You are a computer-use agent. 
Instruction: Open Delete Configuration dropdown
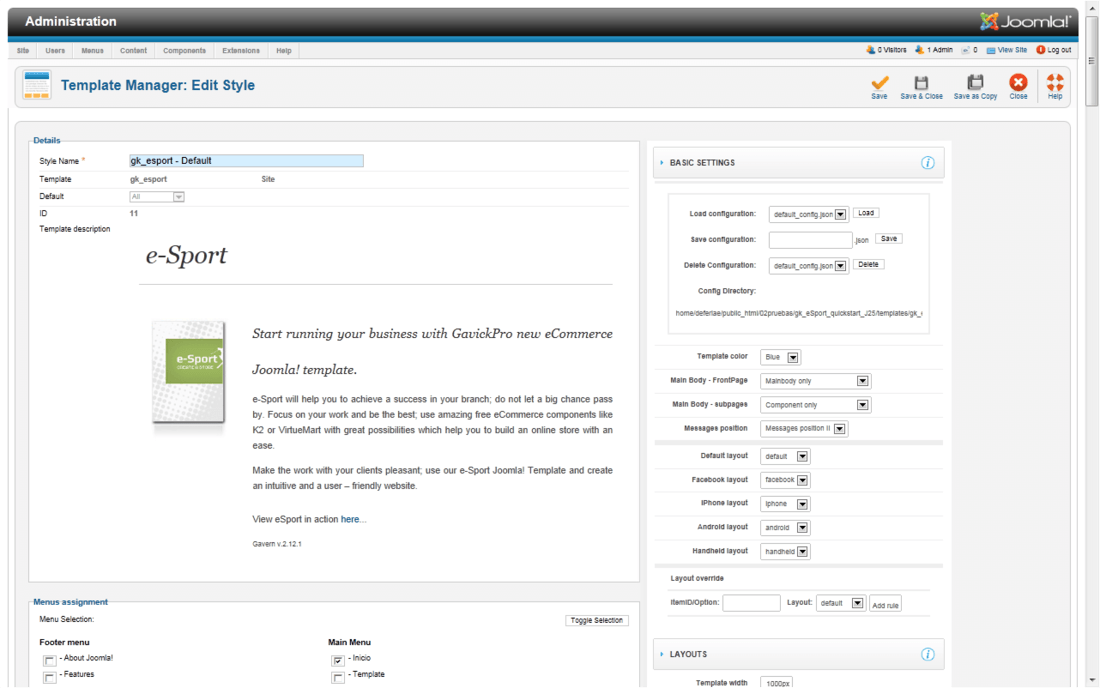(x=808, y=266)
